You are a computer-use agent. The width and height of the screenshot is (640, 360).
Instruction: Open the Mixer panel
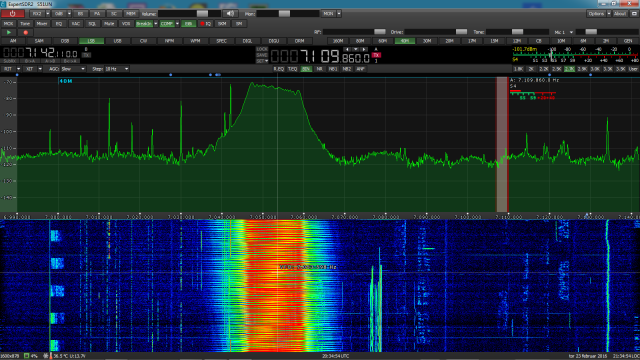(42, 24)
